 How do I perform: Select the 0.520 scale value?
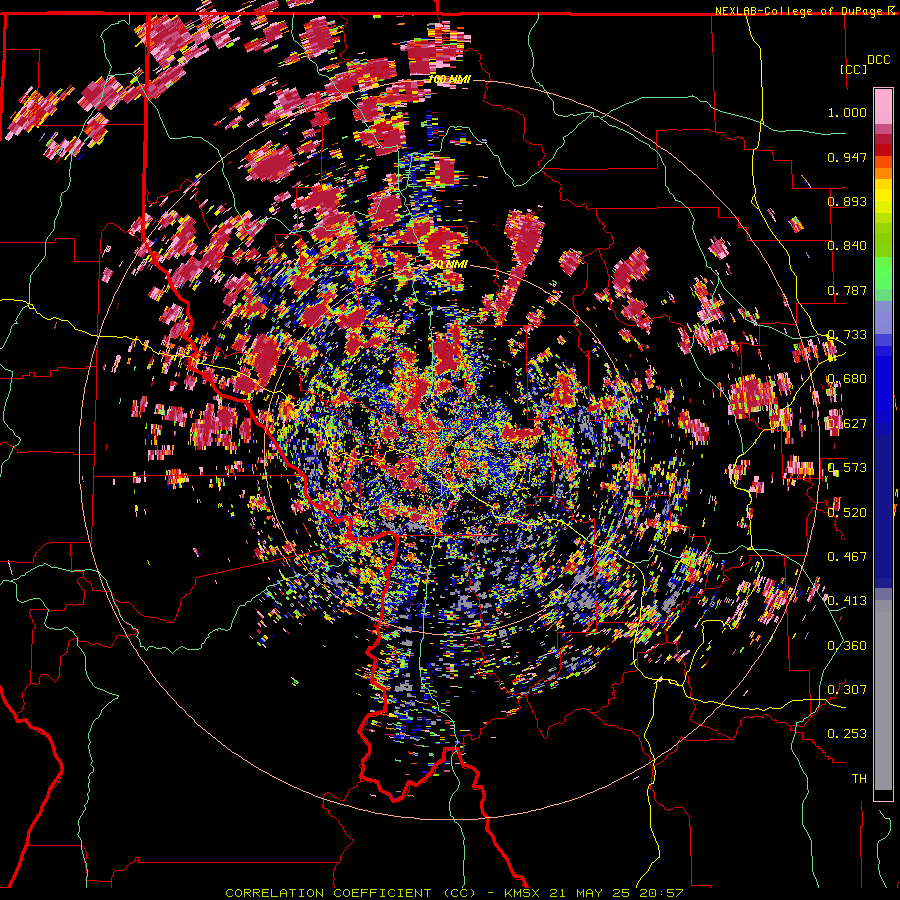847,513
